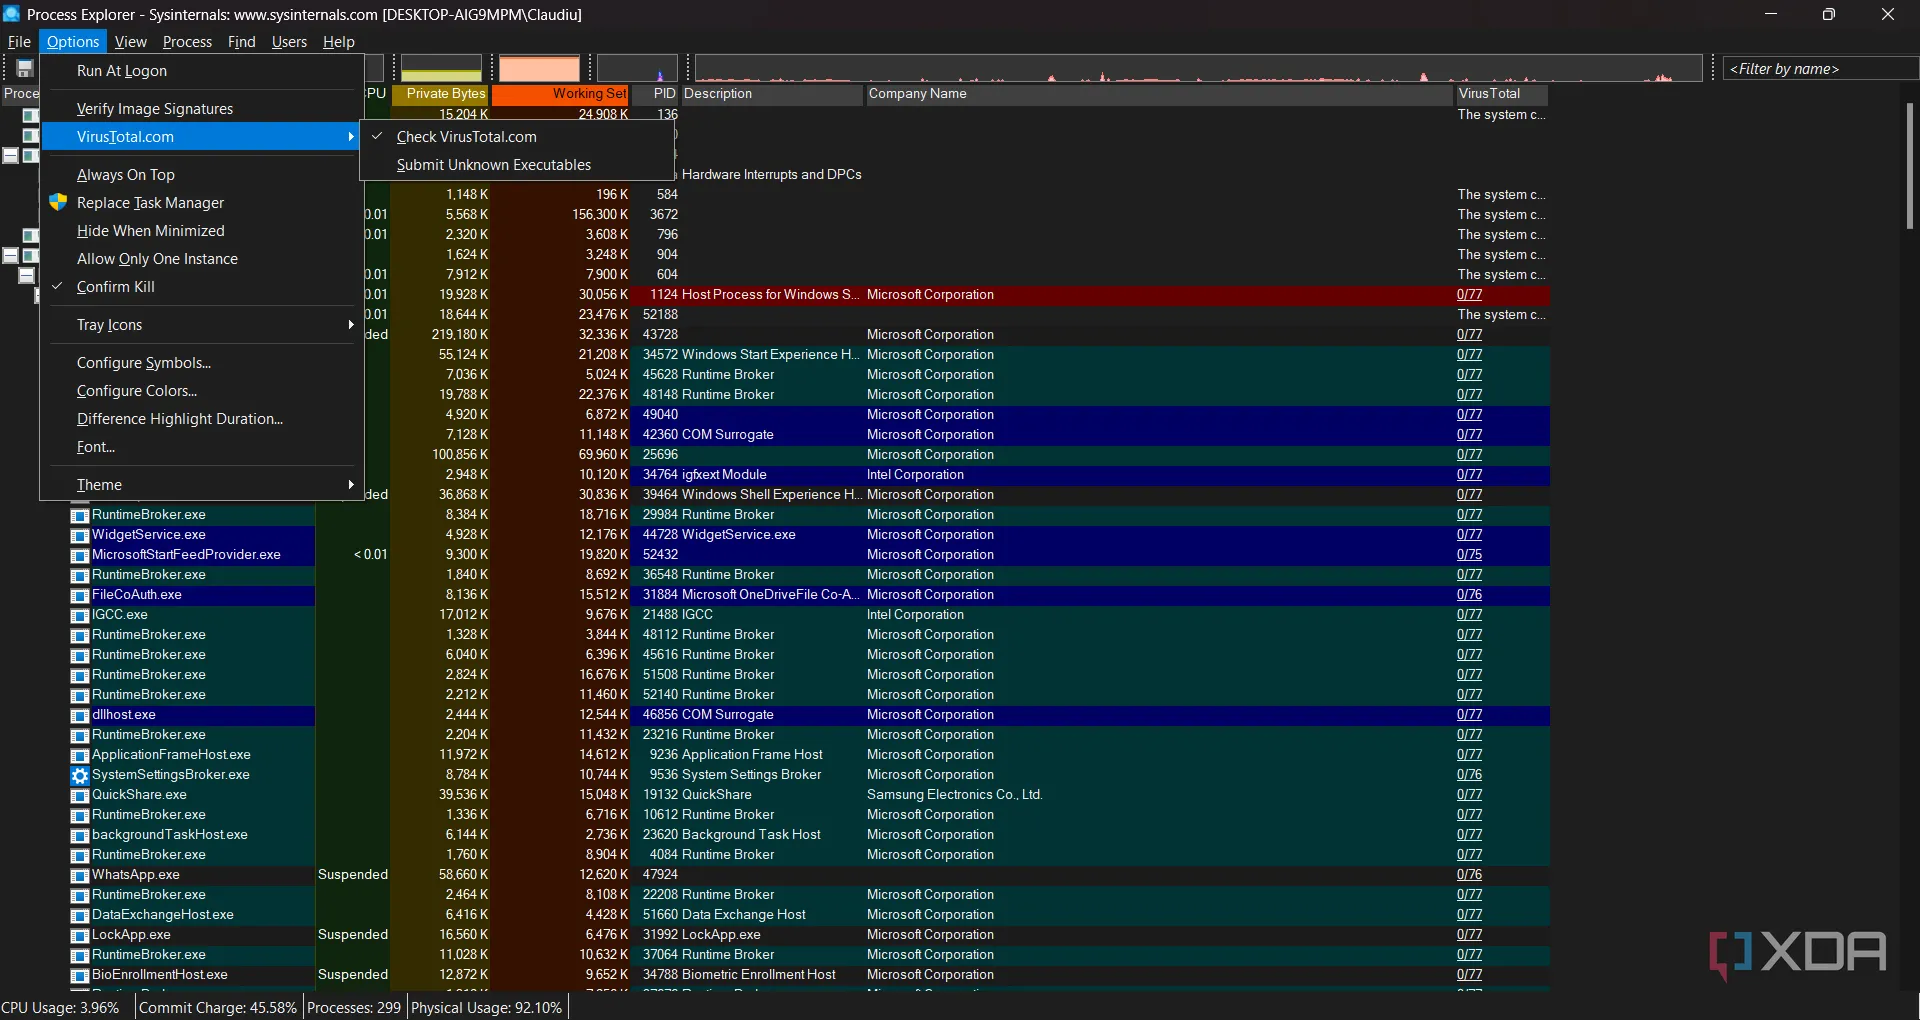This screenshot has height=1020, width=1920.
Task: Open the Font... dialog entry
Action: pos(201,447)
